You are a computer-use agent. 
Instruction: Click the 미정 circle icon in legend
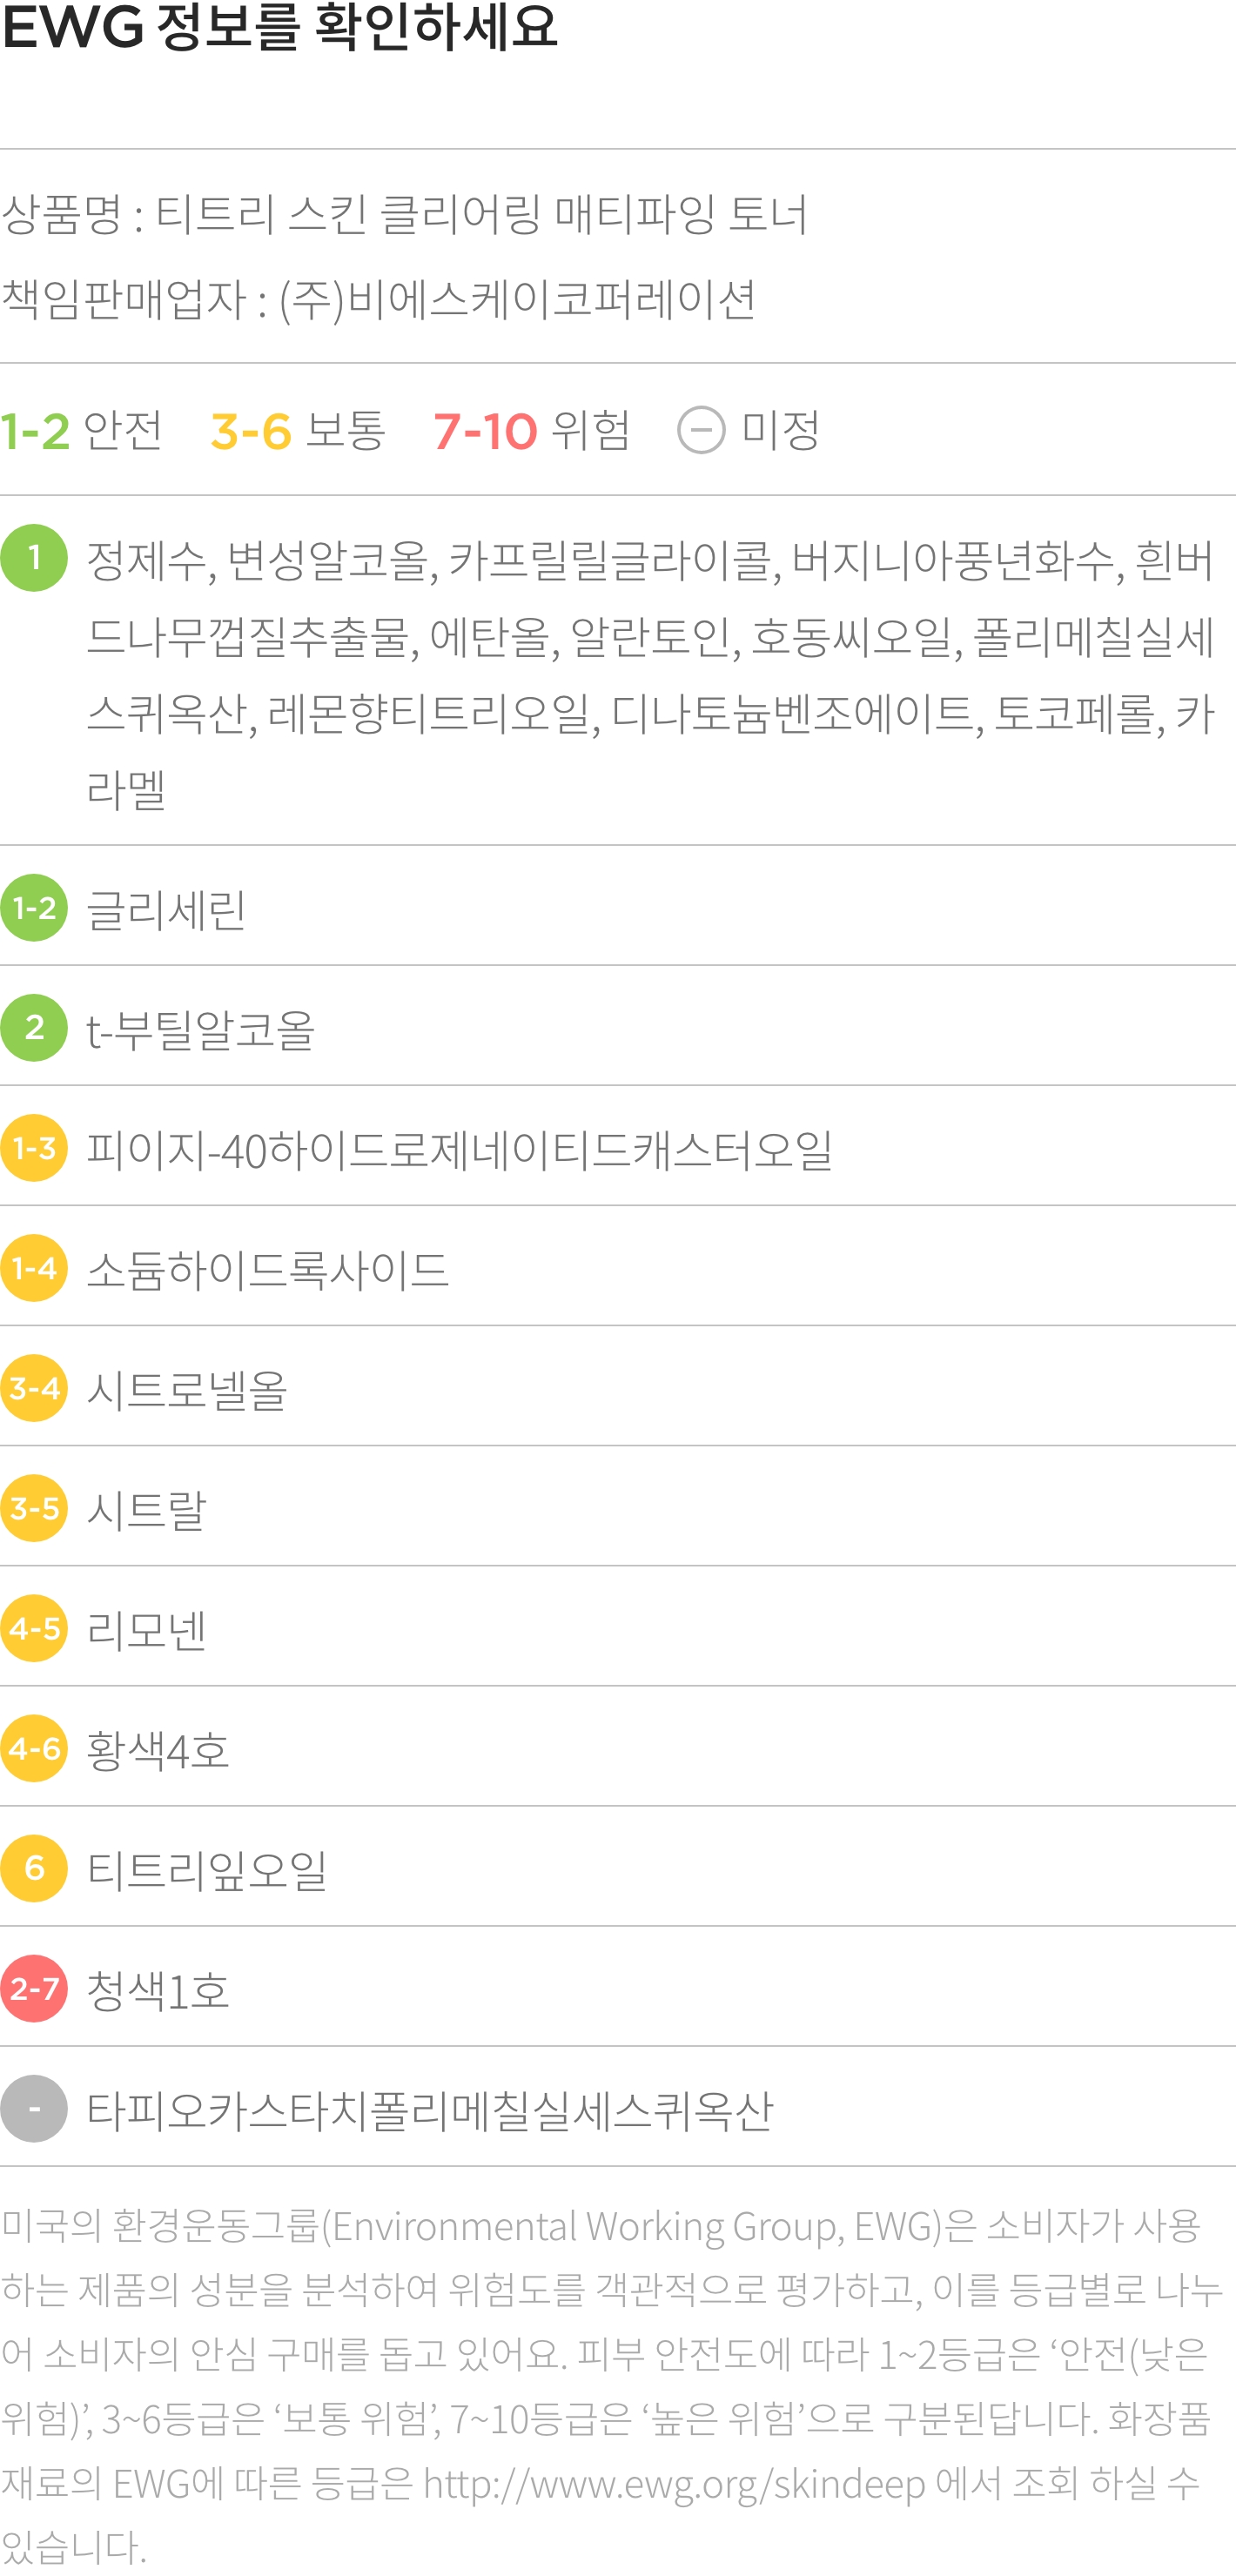701,431
